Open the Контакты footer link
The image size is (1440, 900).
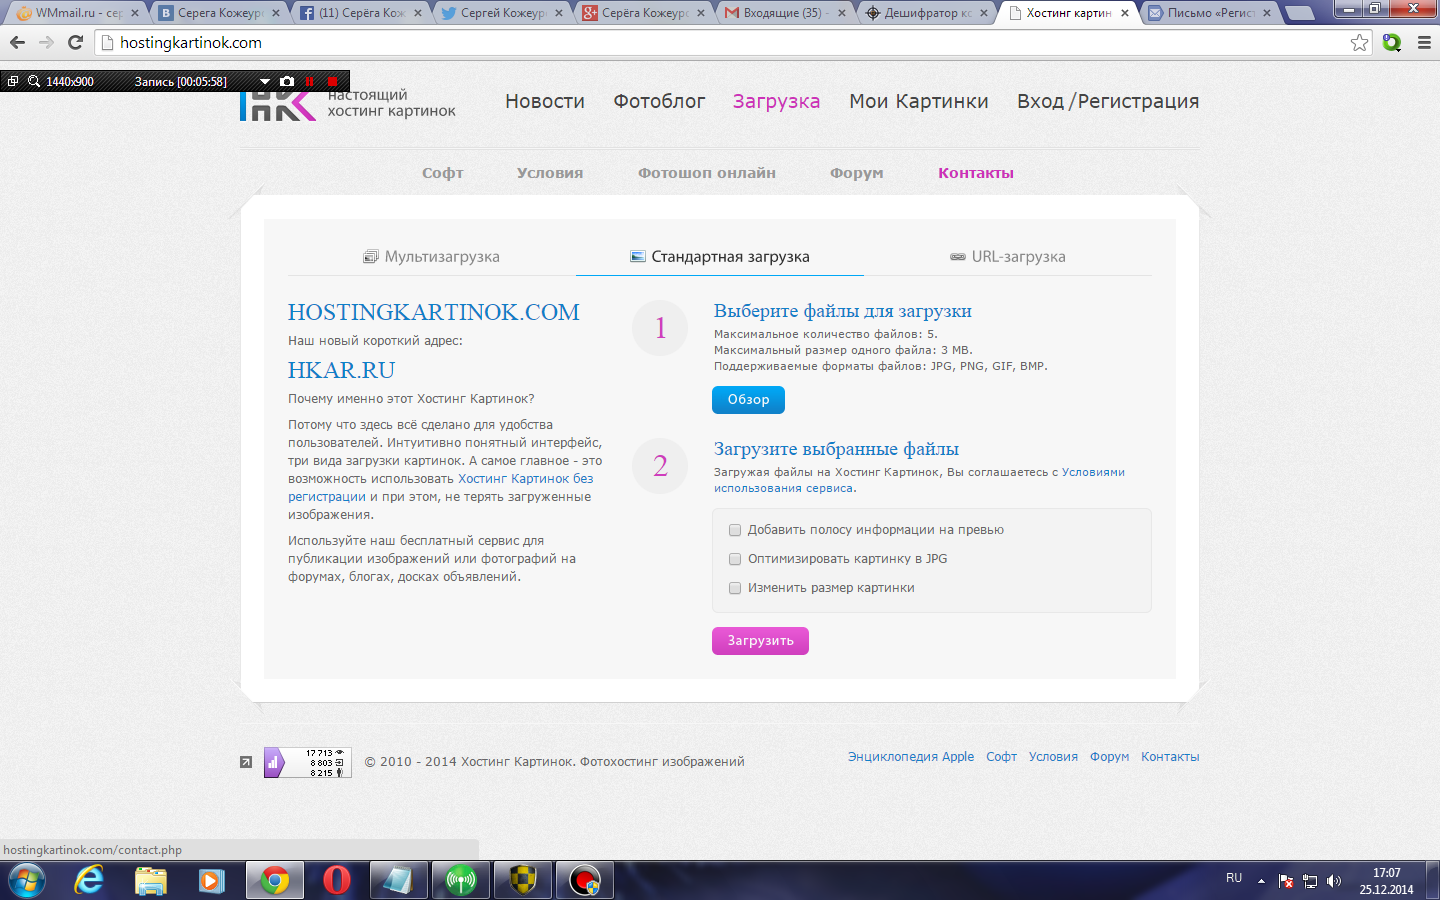click(1170, 757)
